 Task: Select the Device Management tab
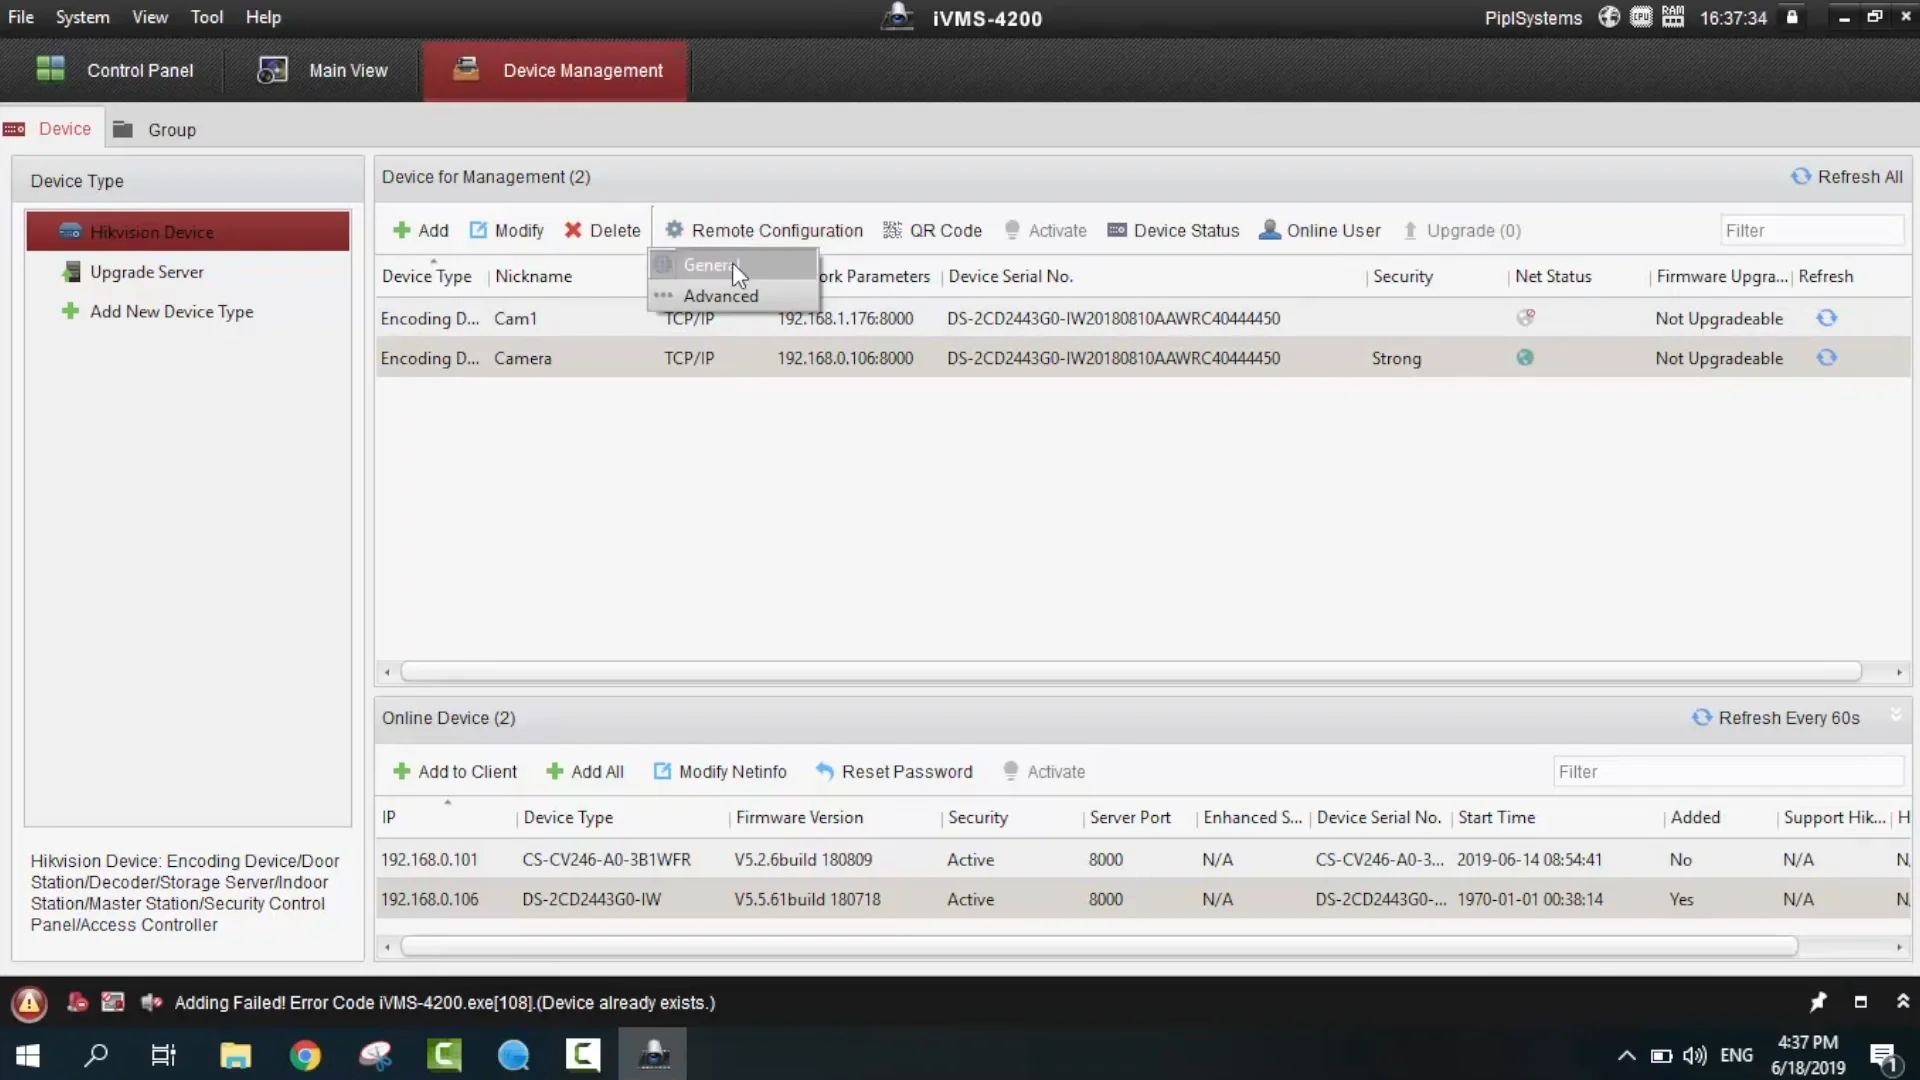click(x=555, y=70)
